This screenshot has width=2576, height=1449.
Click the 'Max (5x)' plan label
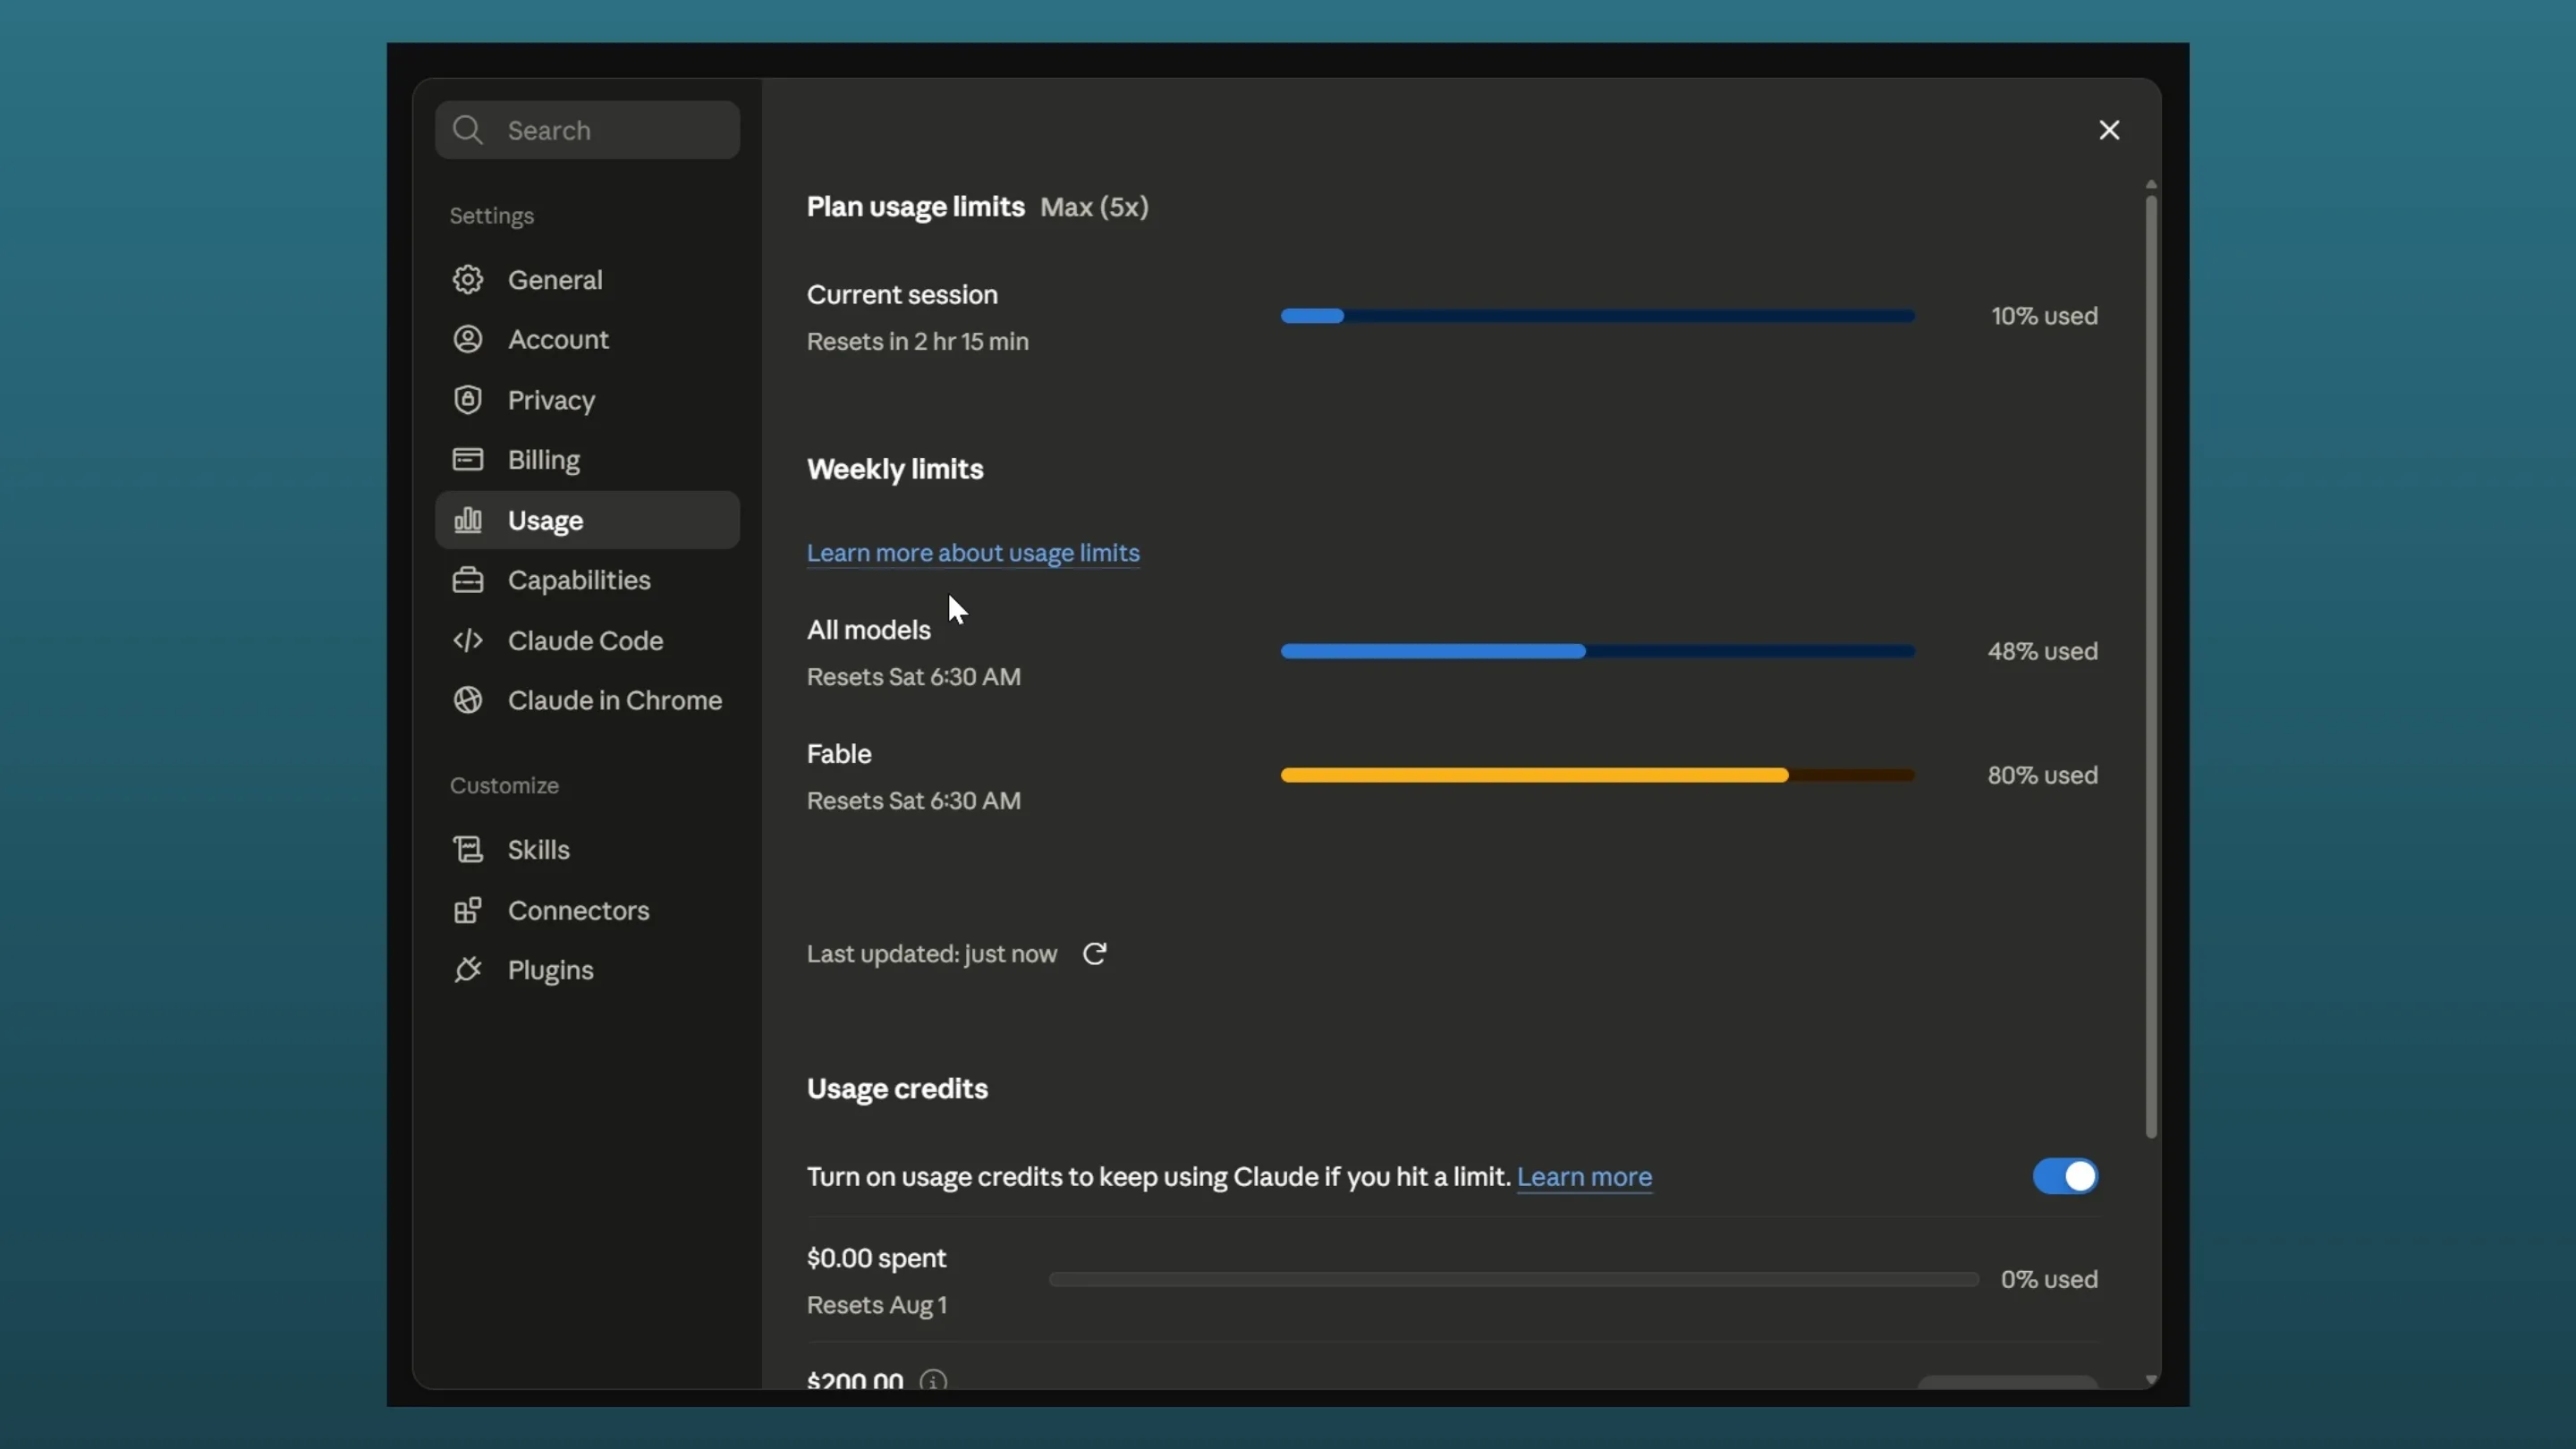pos(1094,207)
